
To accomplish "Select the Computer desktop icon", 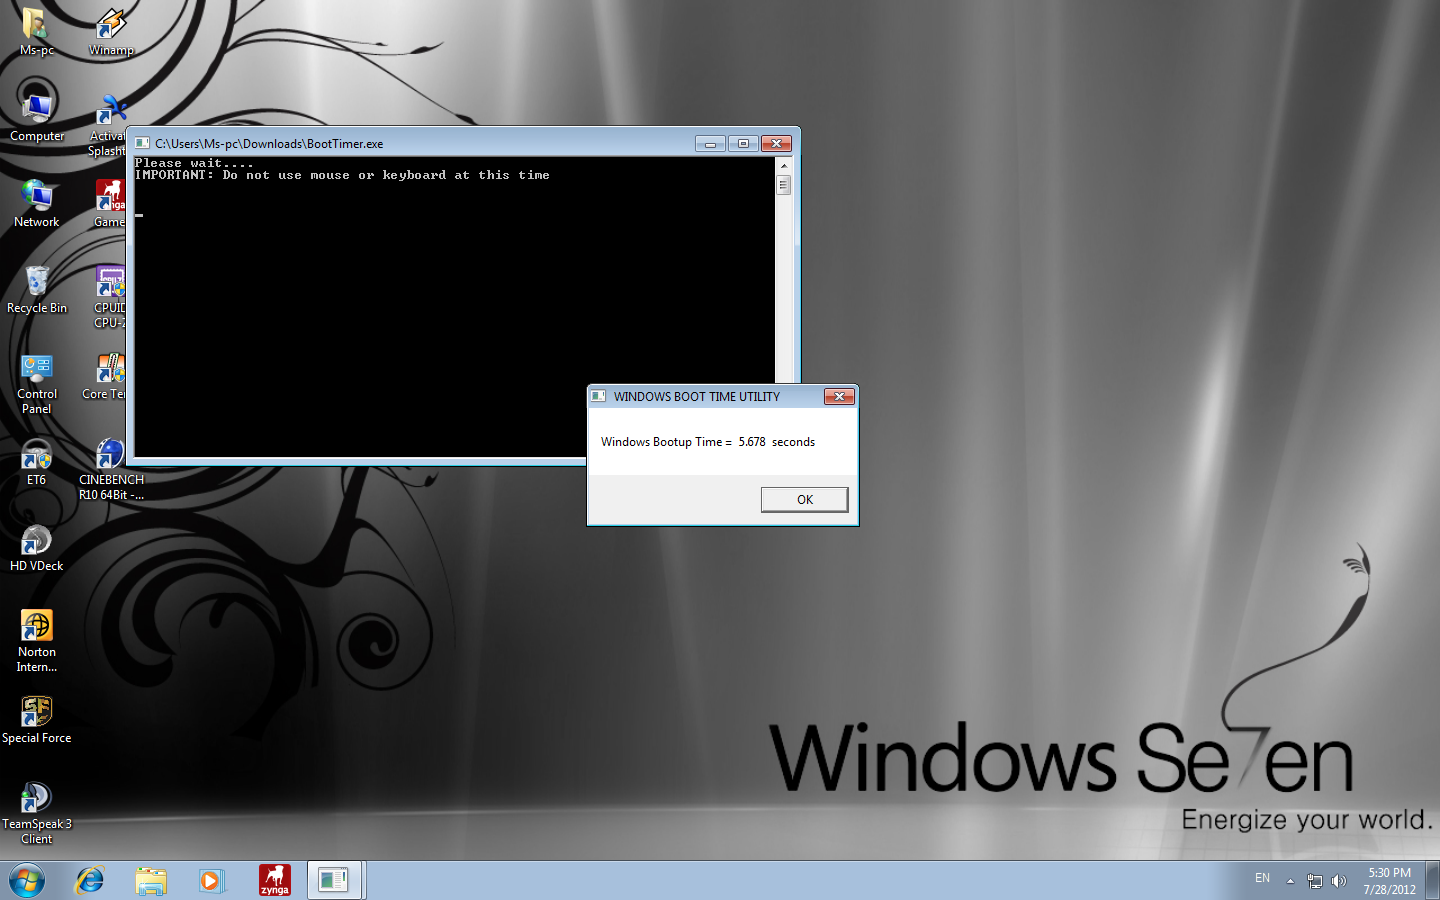I will pos(37,117).
